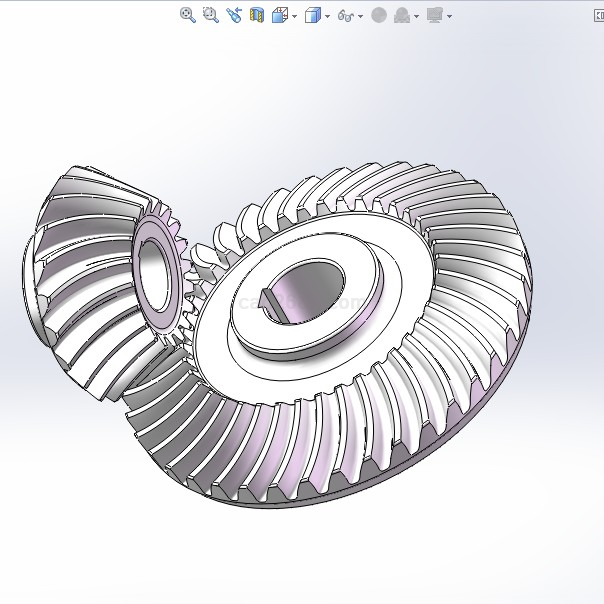Viewport: 604px width, 604px height.
Task: Open the Apply Scene dropdown arrow
Action: [x=416, y=16]
